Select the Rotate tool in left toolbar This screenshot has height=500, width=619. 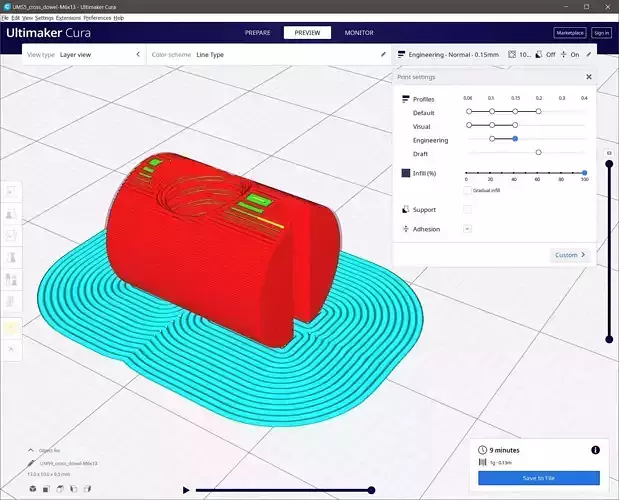11,236
